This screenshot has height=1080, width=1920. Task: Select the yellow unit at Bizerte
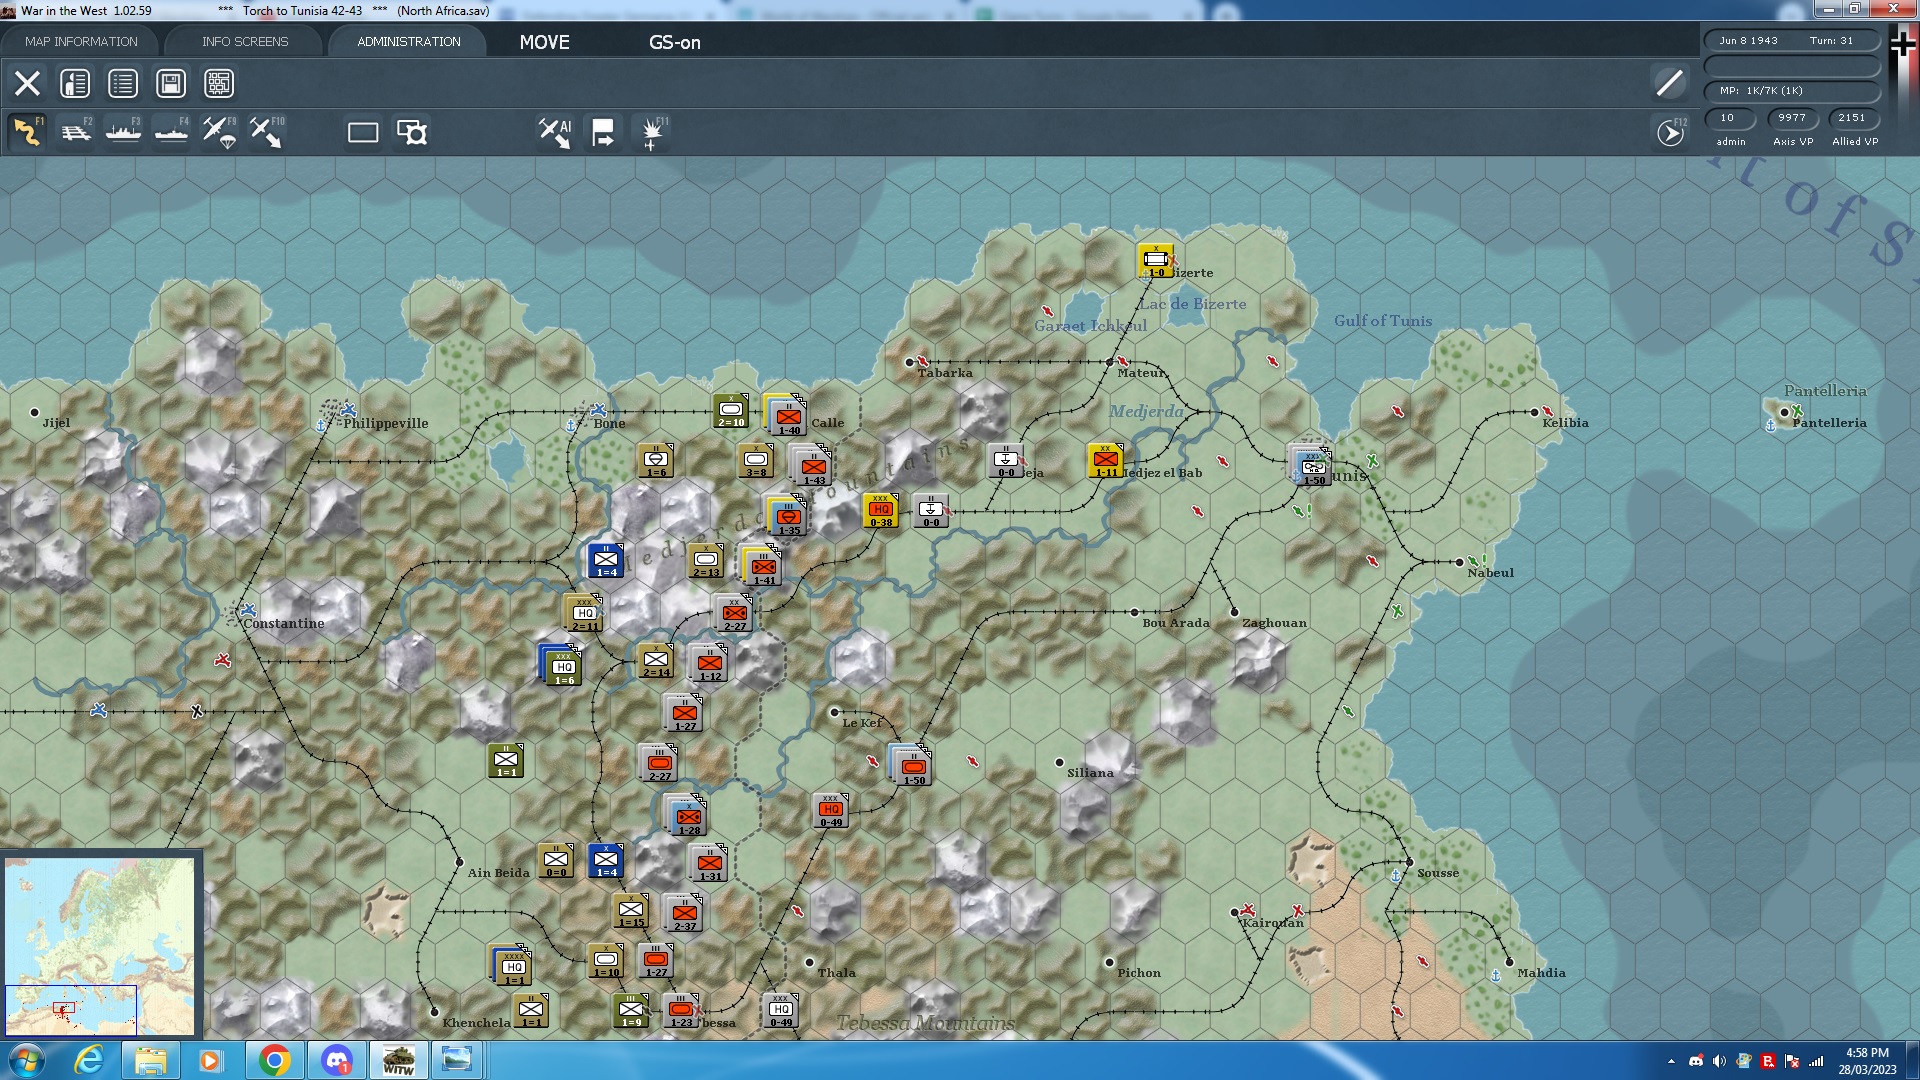(x=1155, y=260)
